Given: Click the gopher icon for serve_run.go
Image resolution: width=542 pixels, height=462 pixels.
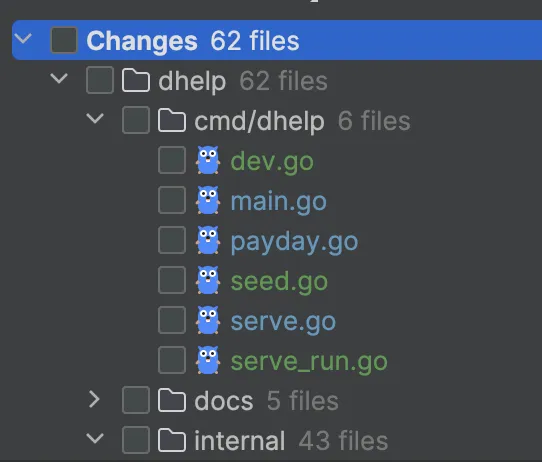Looking at the screenshot, I should (x=208, y=361).
